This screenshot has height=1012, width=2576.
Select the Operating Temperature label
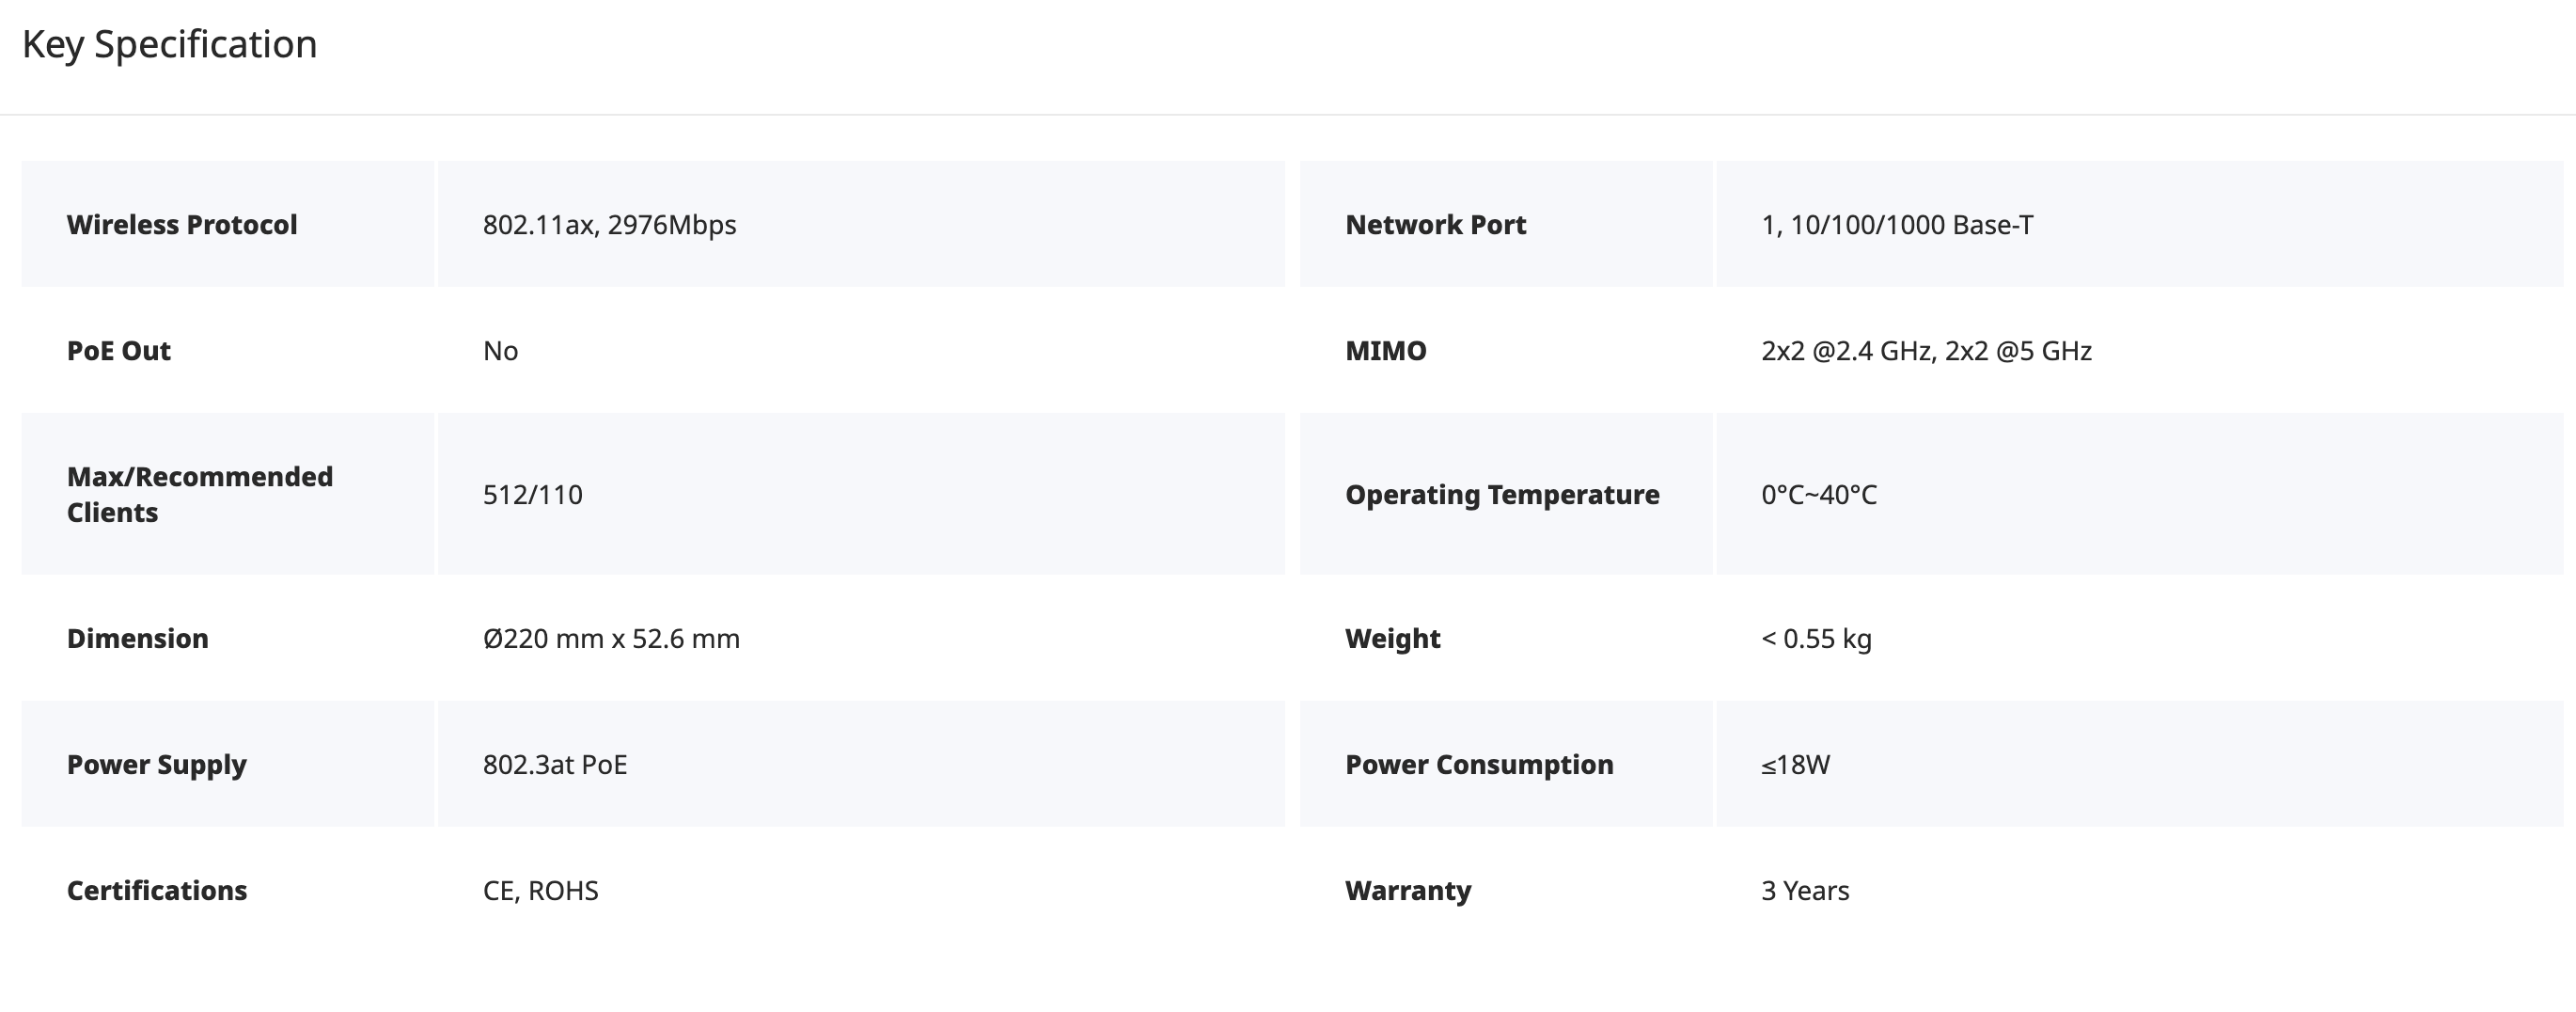(1502, 494)
